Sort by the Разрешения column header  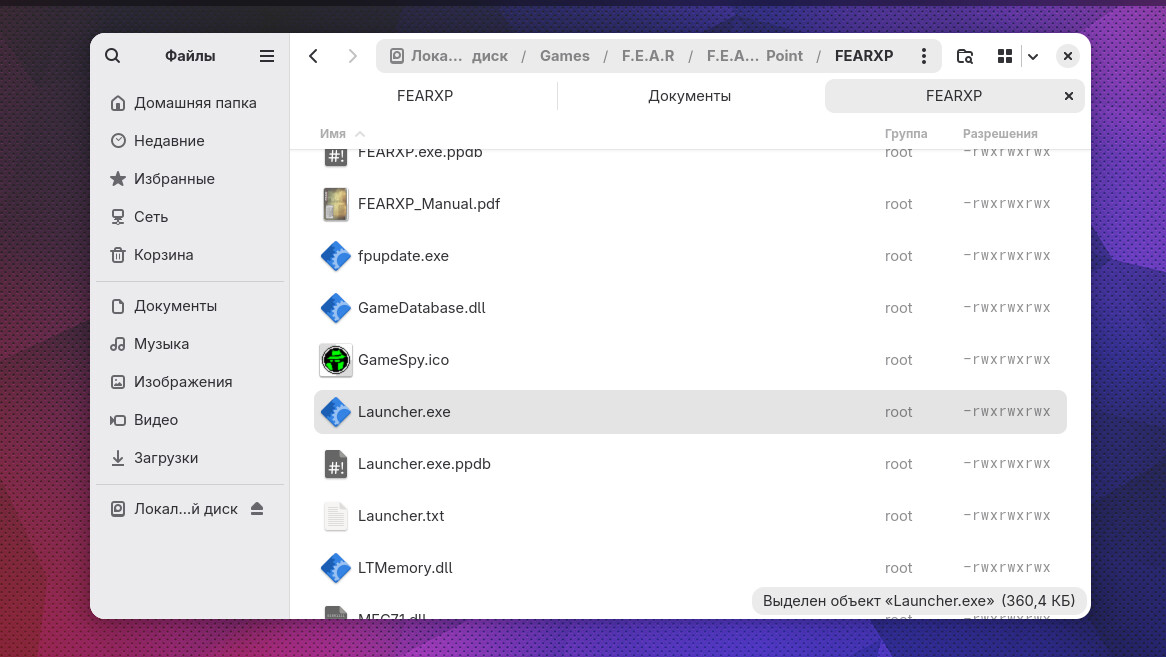(x=1000, y=134)
